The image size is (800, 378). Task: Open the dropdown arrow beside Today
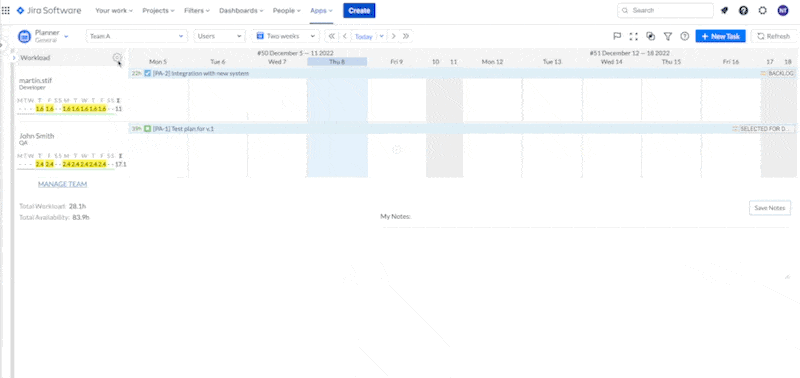[x=382, y=36]
